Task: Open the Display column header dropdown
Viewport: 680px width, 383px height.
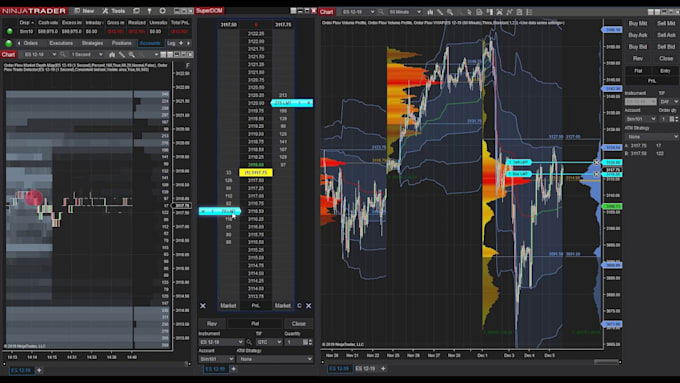Action: [x=26, y=23]
